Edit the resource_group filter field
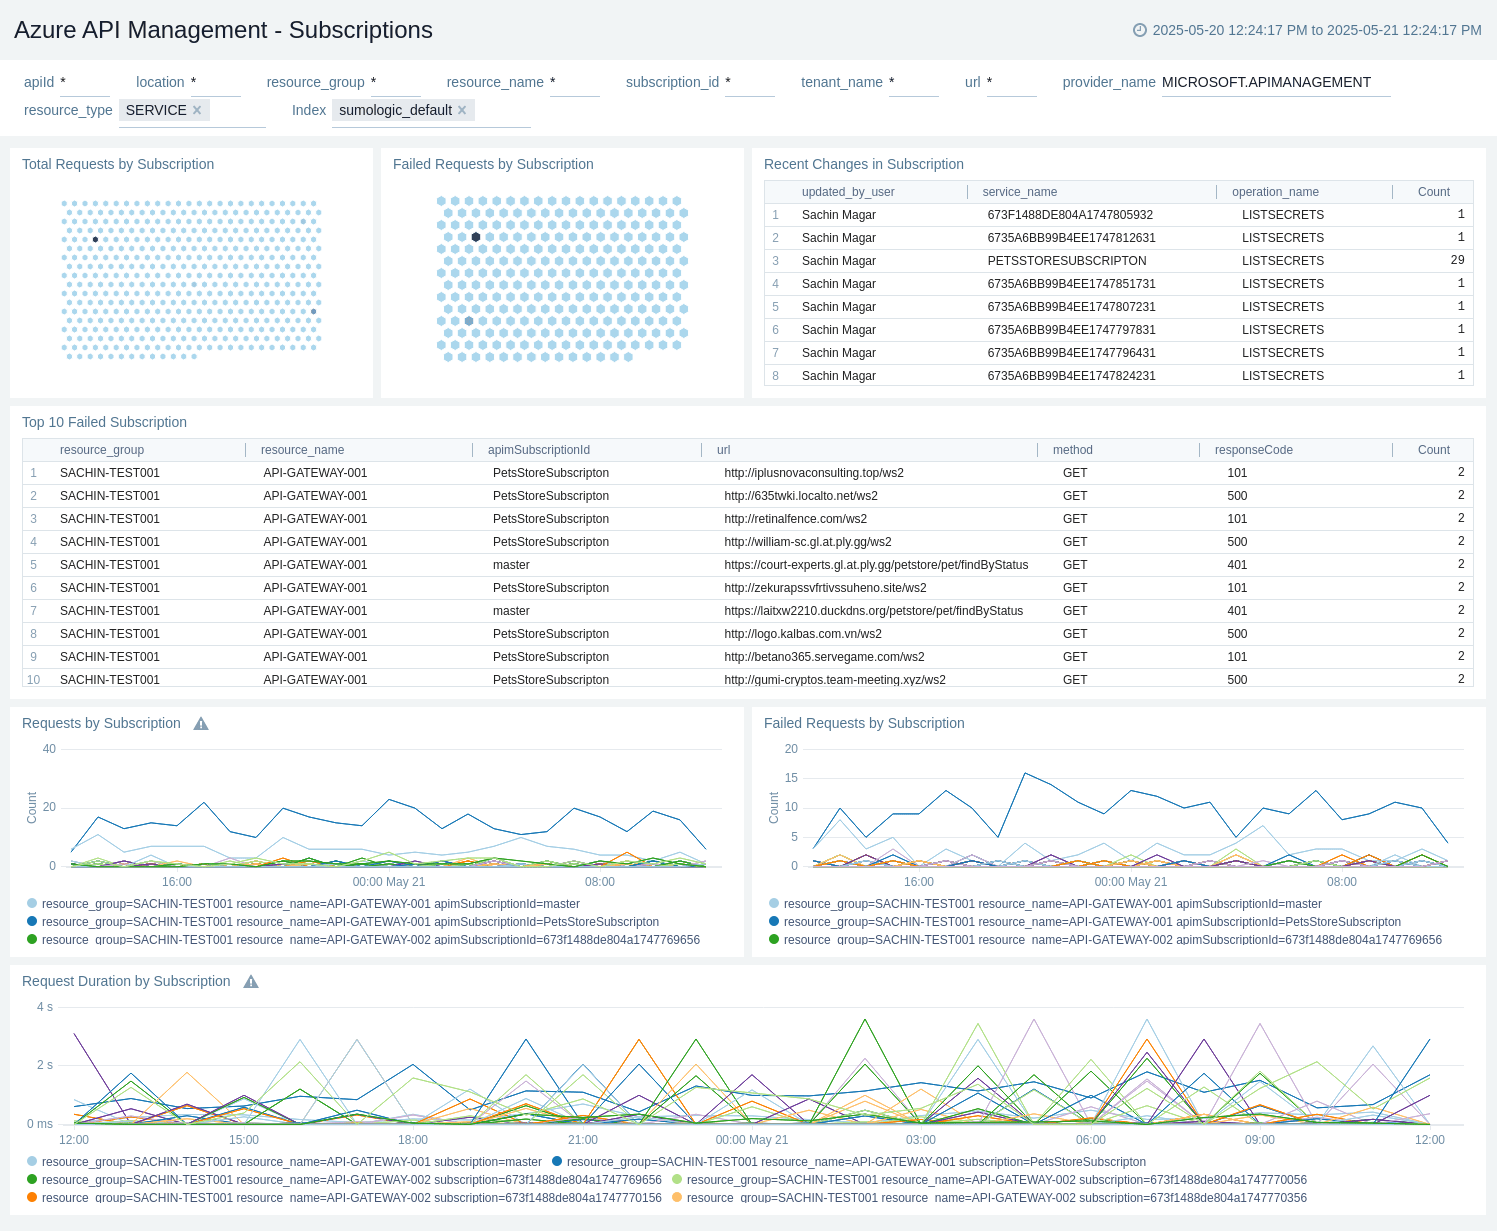This screenshot has width=1497, height=1231. click(396, 82)
